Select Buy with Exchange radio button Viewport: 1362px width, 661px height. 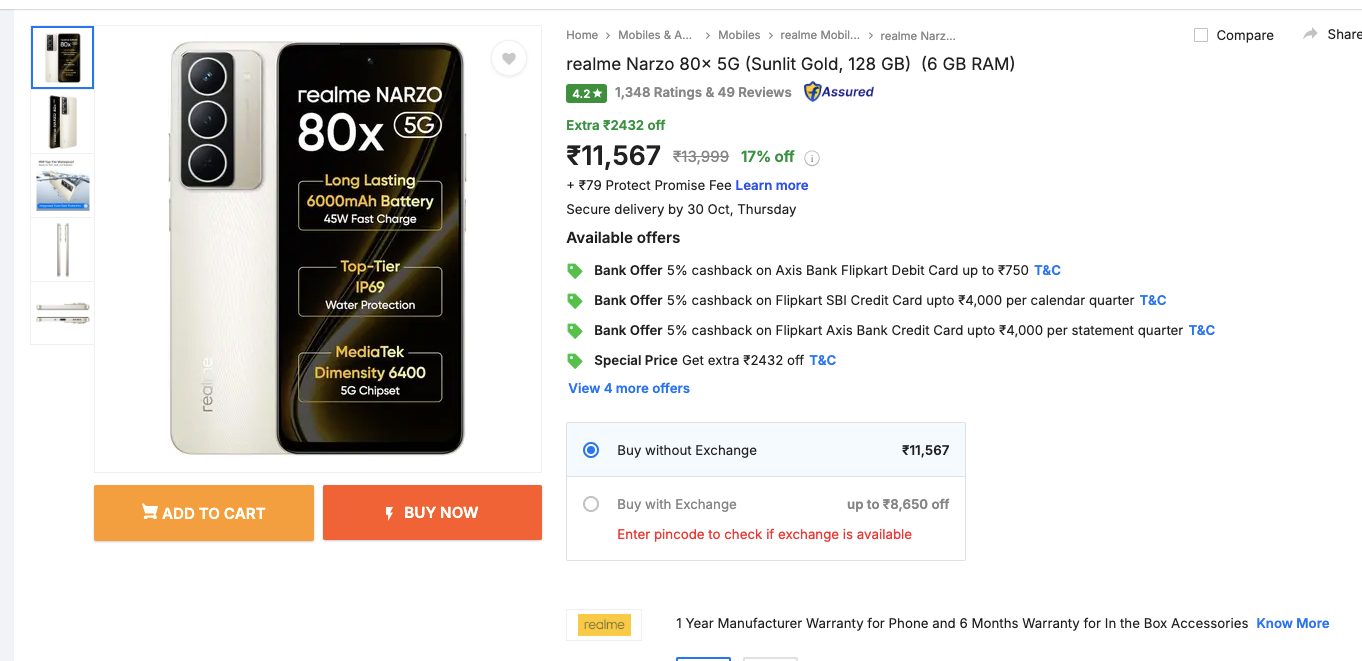tap(591, 504)
